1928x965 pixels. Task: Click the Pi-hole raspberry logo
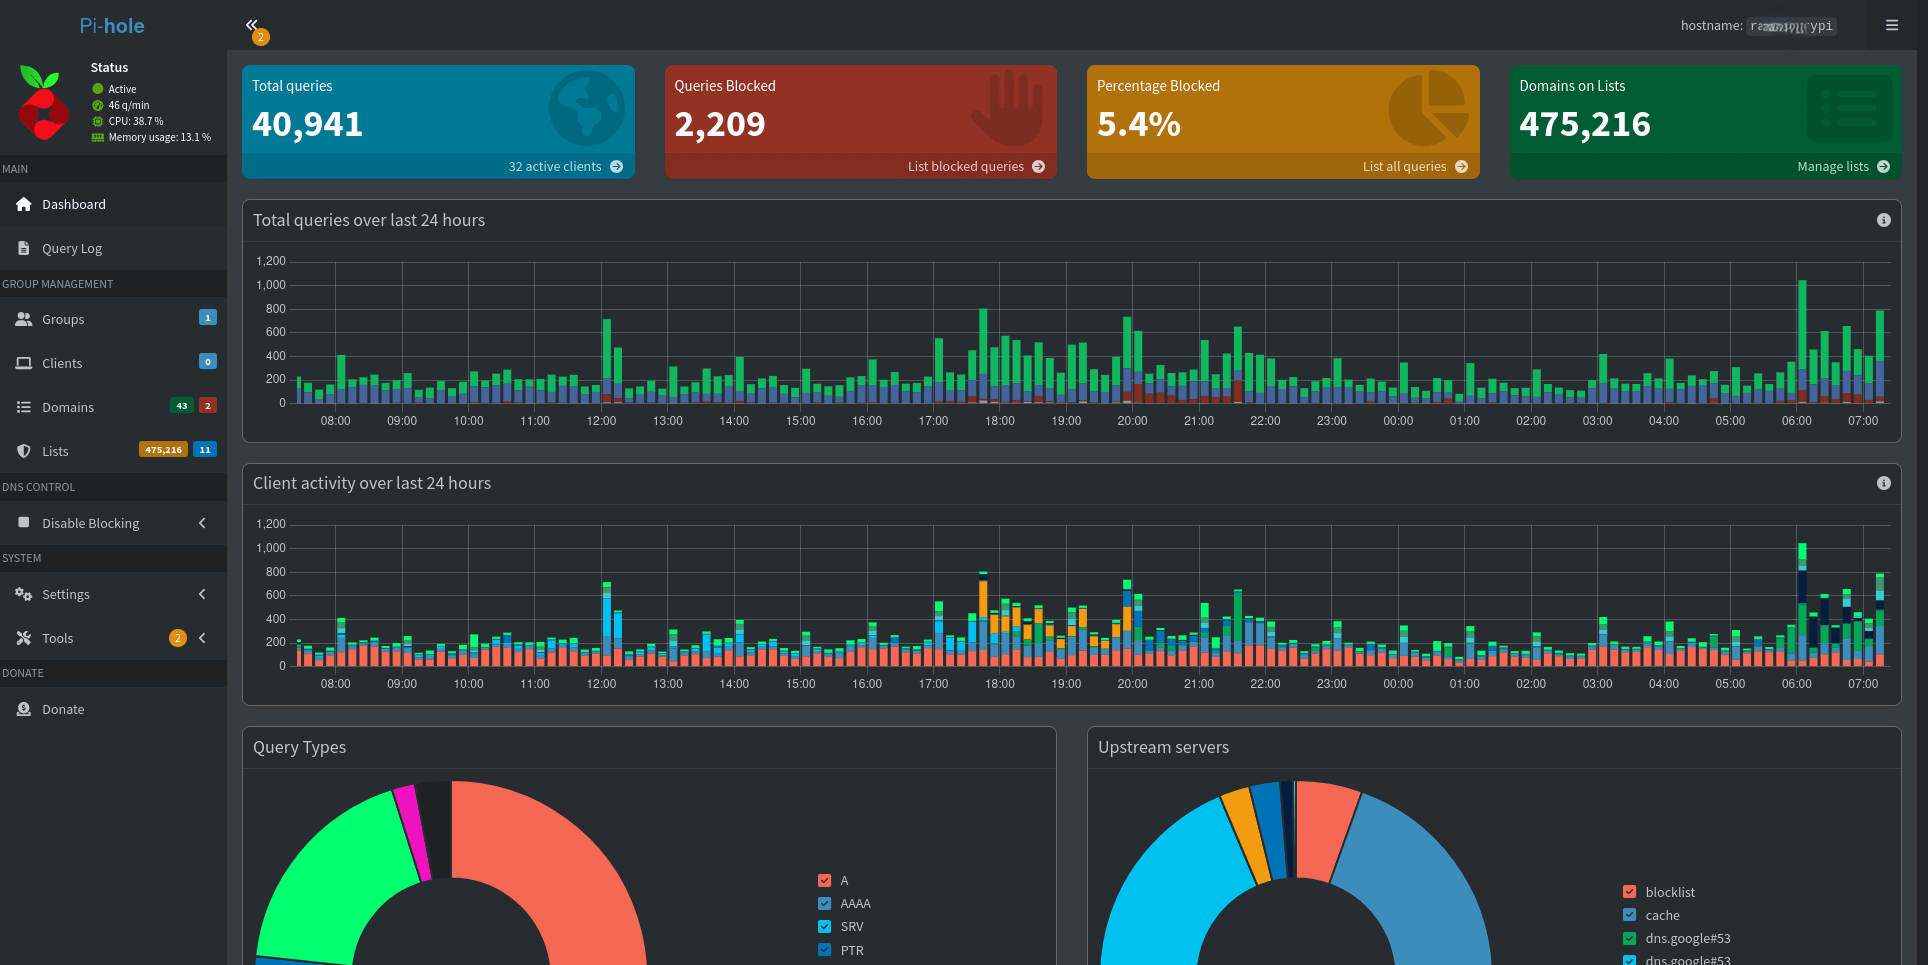[43, 103]
